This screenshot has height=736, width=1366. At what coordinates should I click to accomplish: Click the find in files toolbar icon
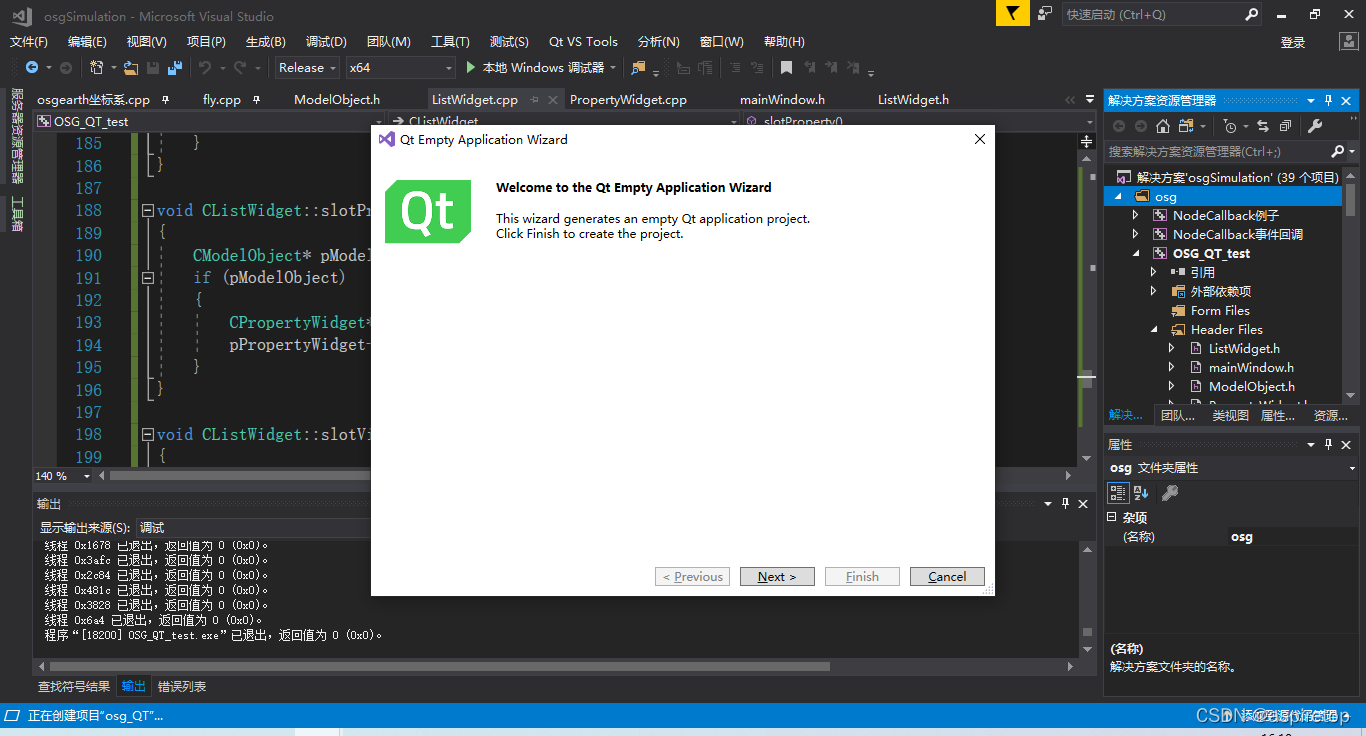point(638,68)
